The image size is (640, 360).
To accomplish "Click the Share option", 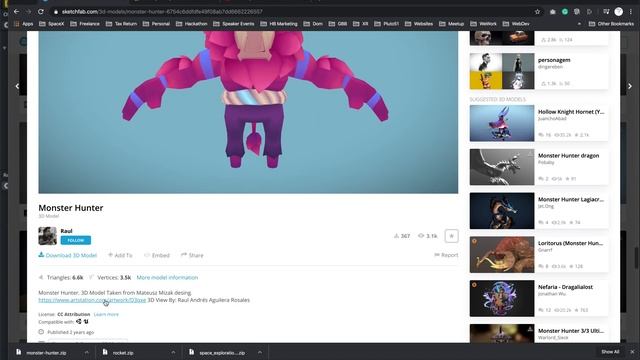I will (192, 255).
